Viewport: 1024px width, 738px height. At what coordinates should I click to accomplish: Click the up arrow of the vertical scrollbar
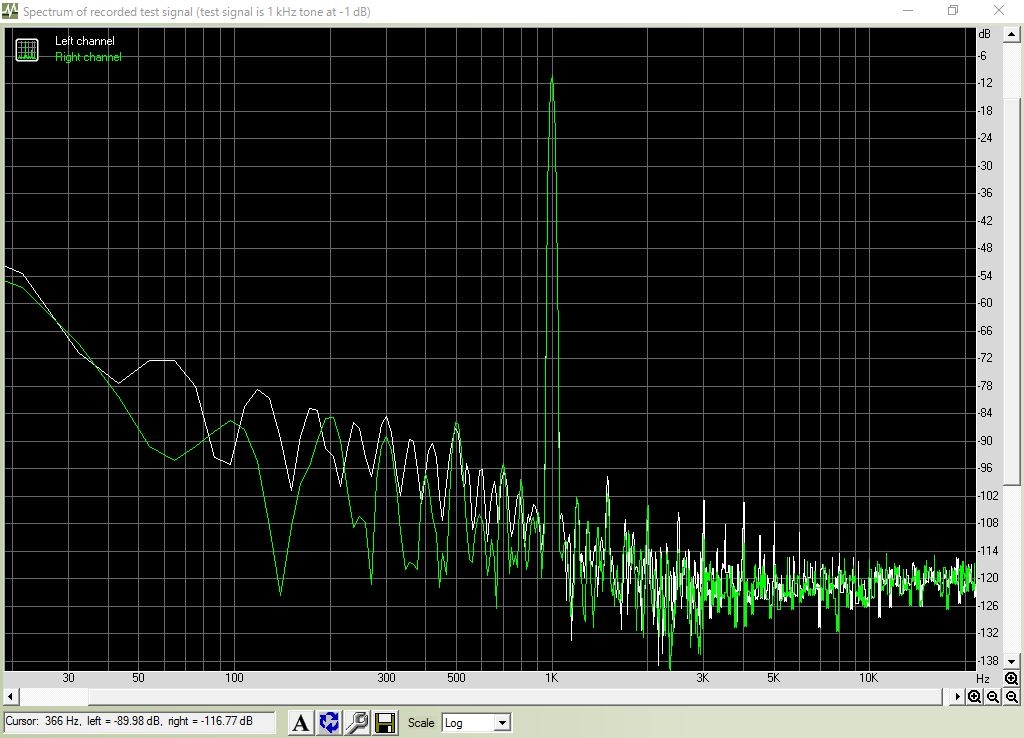click(x=1012, y=34)
